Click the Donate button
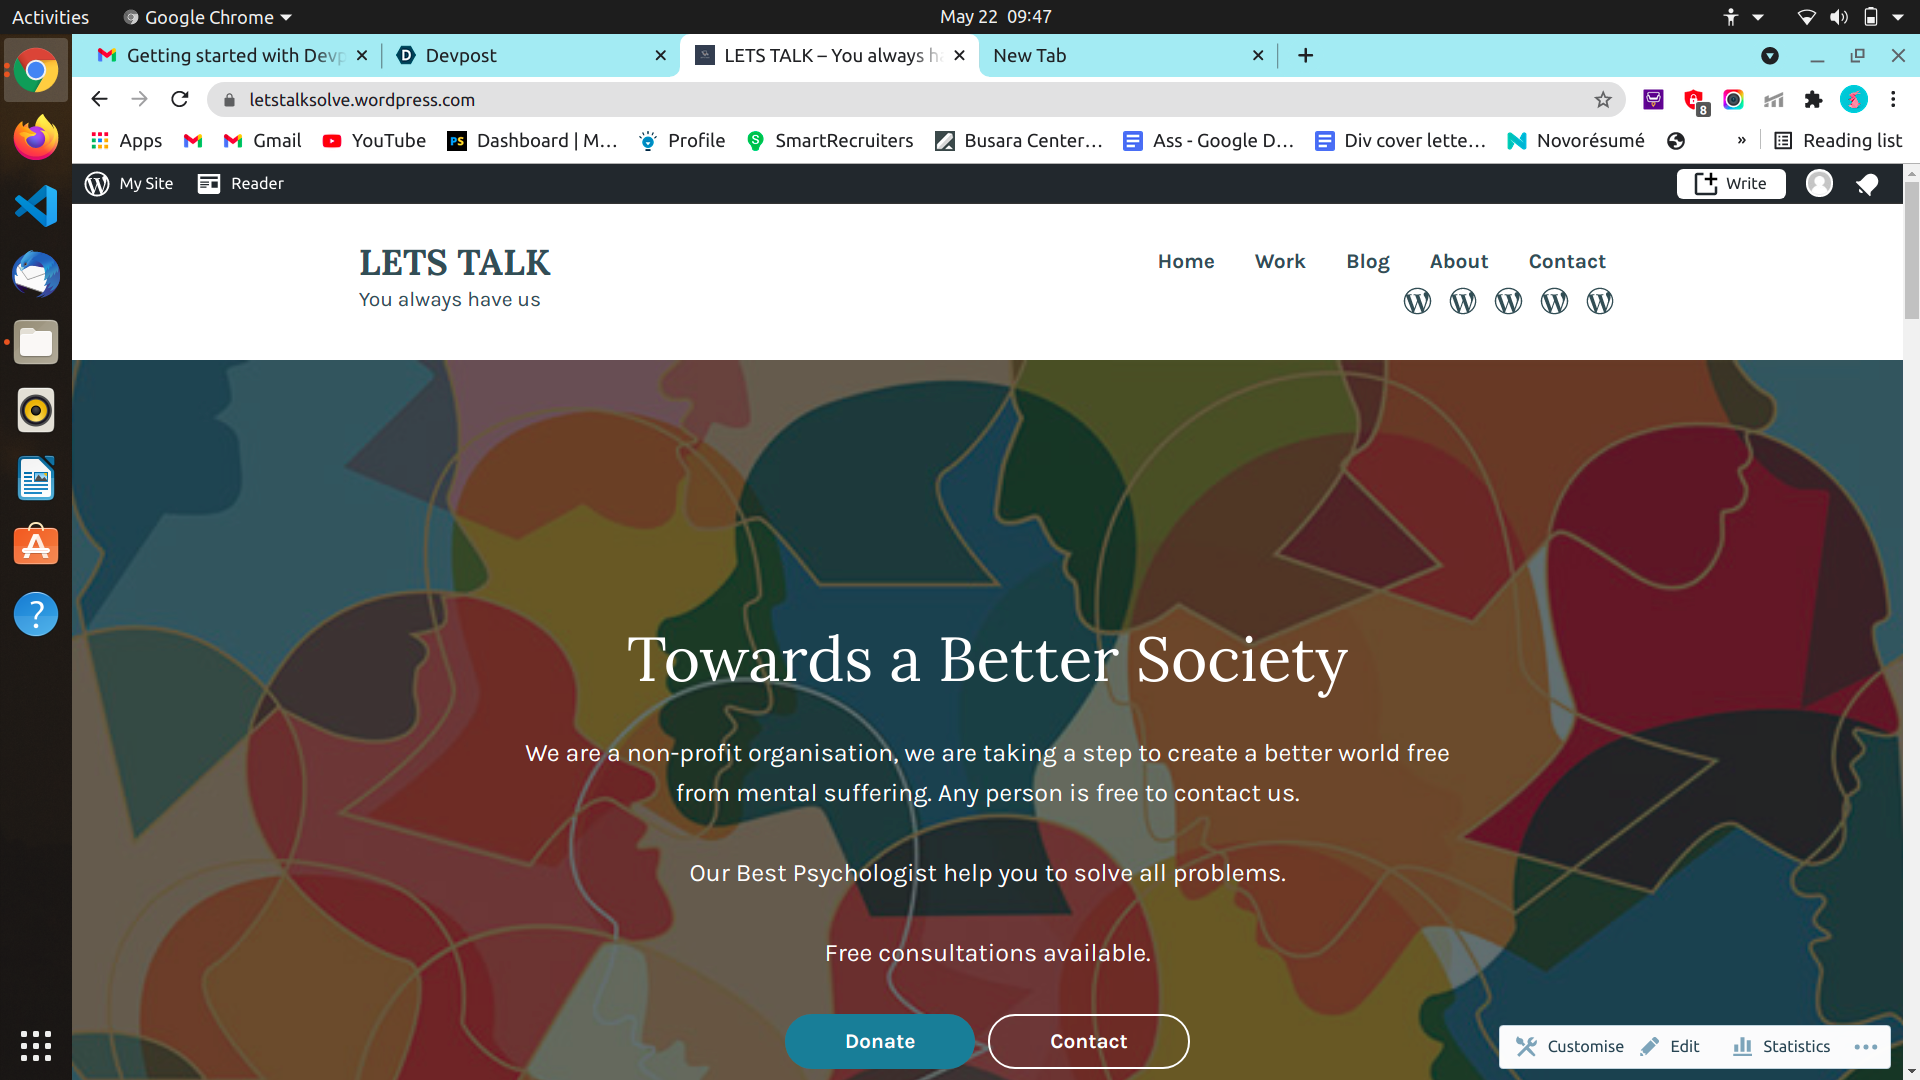The height and width of the screenshot is (1080, 1920). 880,1041
